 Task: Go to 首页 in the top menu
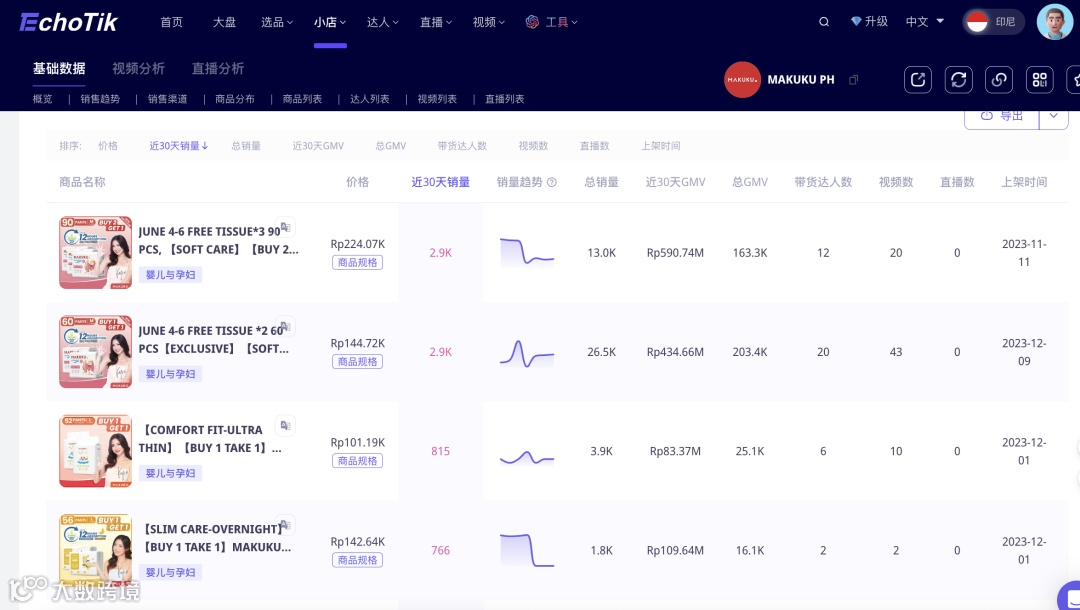pos(172,22)
